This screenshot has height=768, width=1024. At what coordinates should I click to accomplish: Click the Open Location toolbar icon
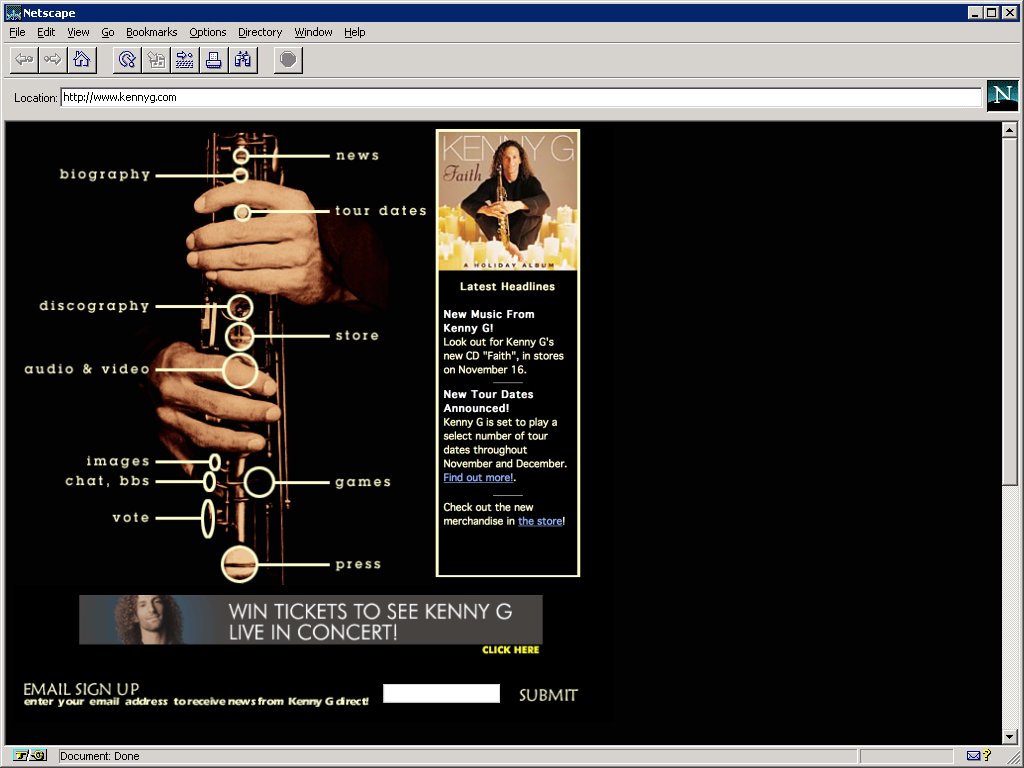pos(185,60)
